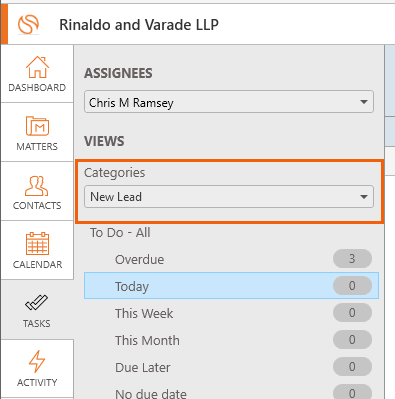Image resolution: width=395 pixels, height=399 pixels.
Task: Open the Chris M Ramsey assignee combo box
Action: coord(229,102)
